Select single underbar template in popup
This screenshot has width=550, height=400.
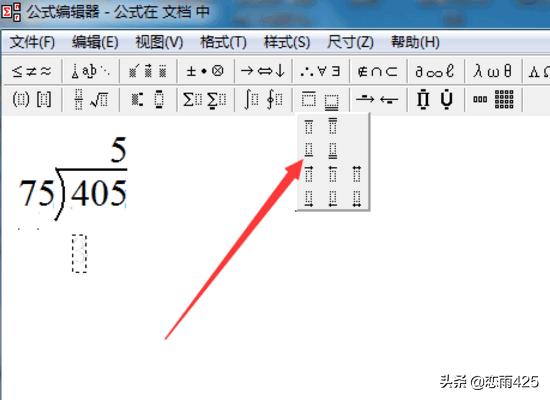[x=309, y=149]
